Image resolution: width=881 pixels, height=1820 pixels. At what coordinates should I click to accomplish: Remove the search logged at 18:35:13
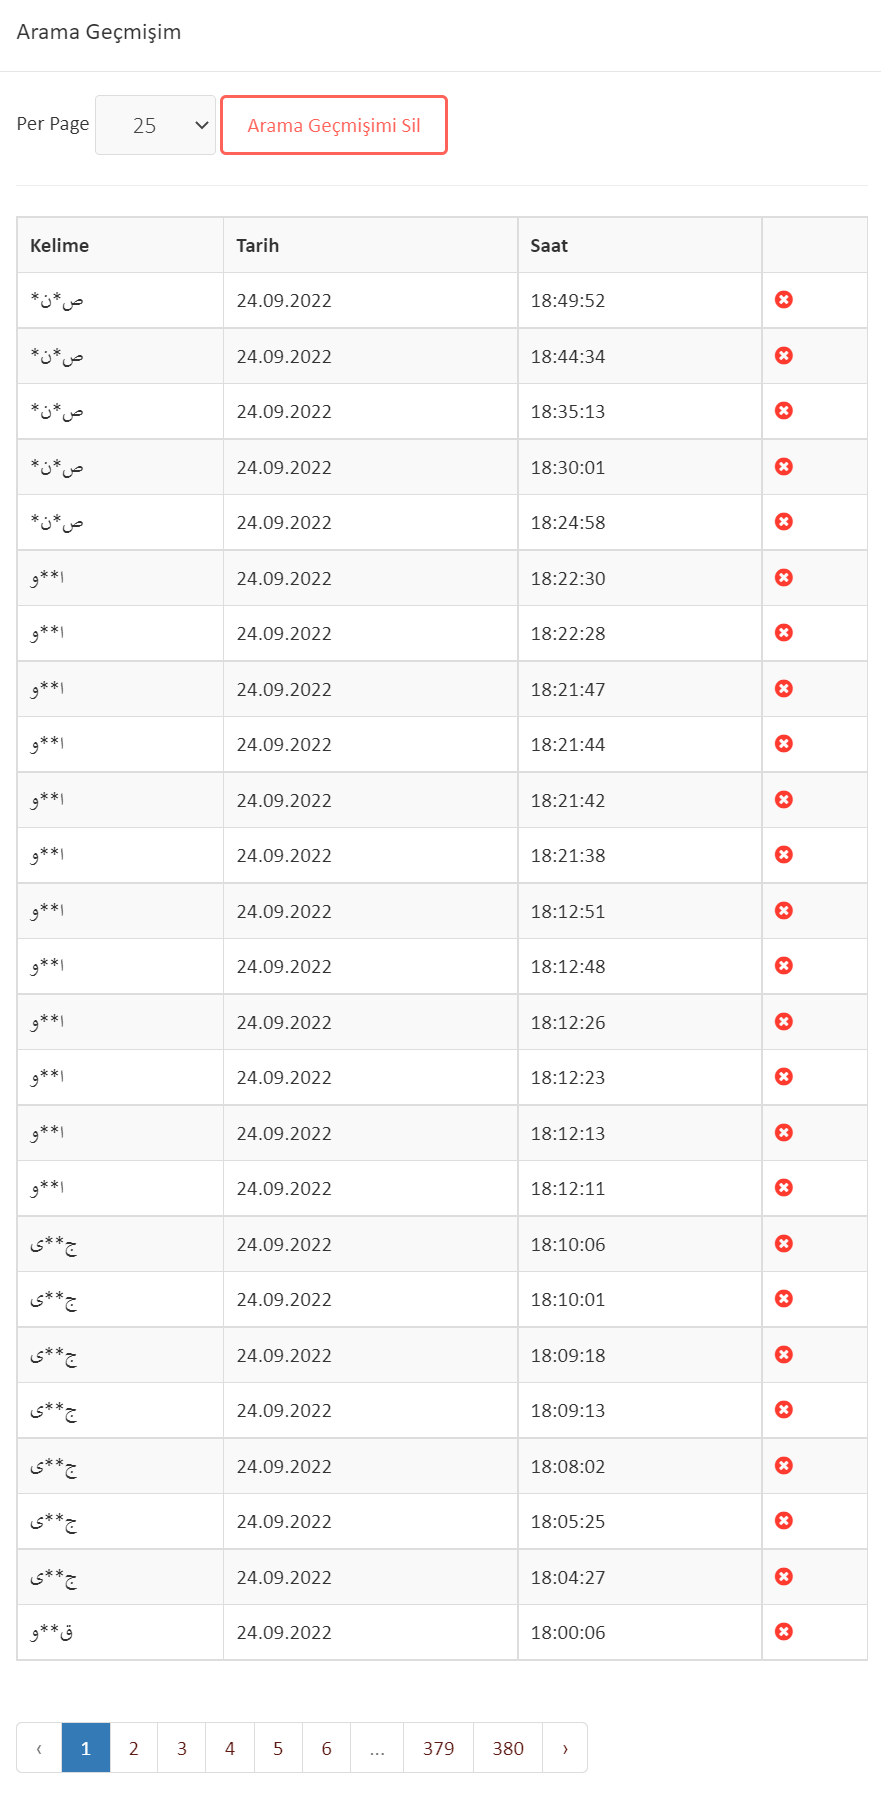point(784,411)
